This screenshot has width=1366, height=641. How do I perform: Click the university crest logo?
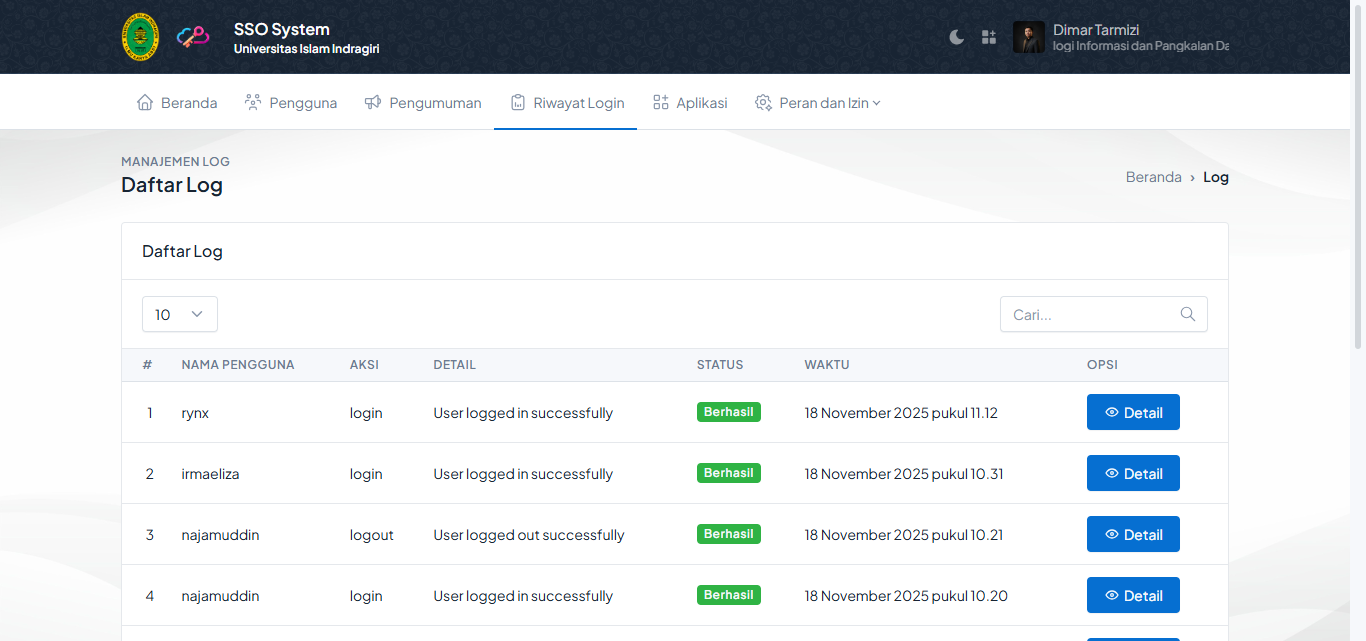click(140, 37)
